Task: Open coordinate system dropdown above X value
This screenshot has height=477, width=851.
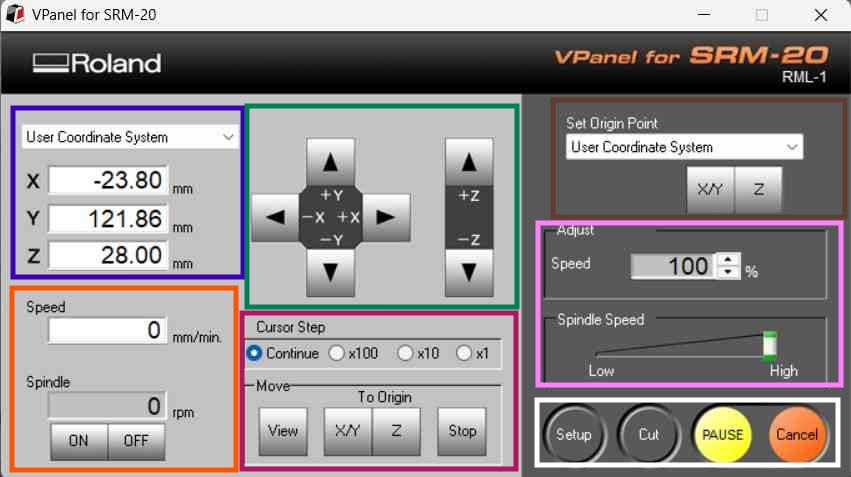Action: pyautogui.click(x=130, y=137)
